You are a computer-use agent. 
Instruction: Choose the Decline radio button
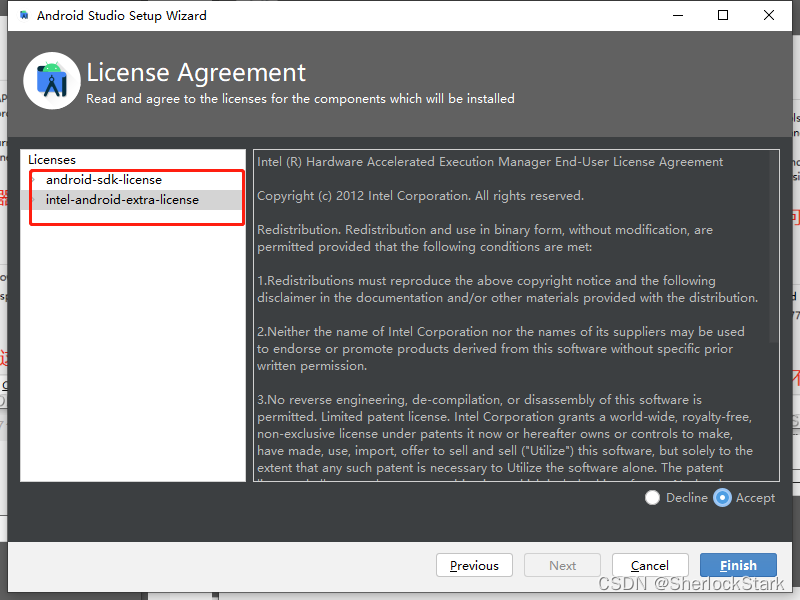652,497
